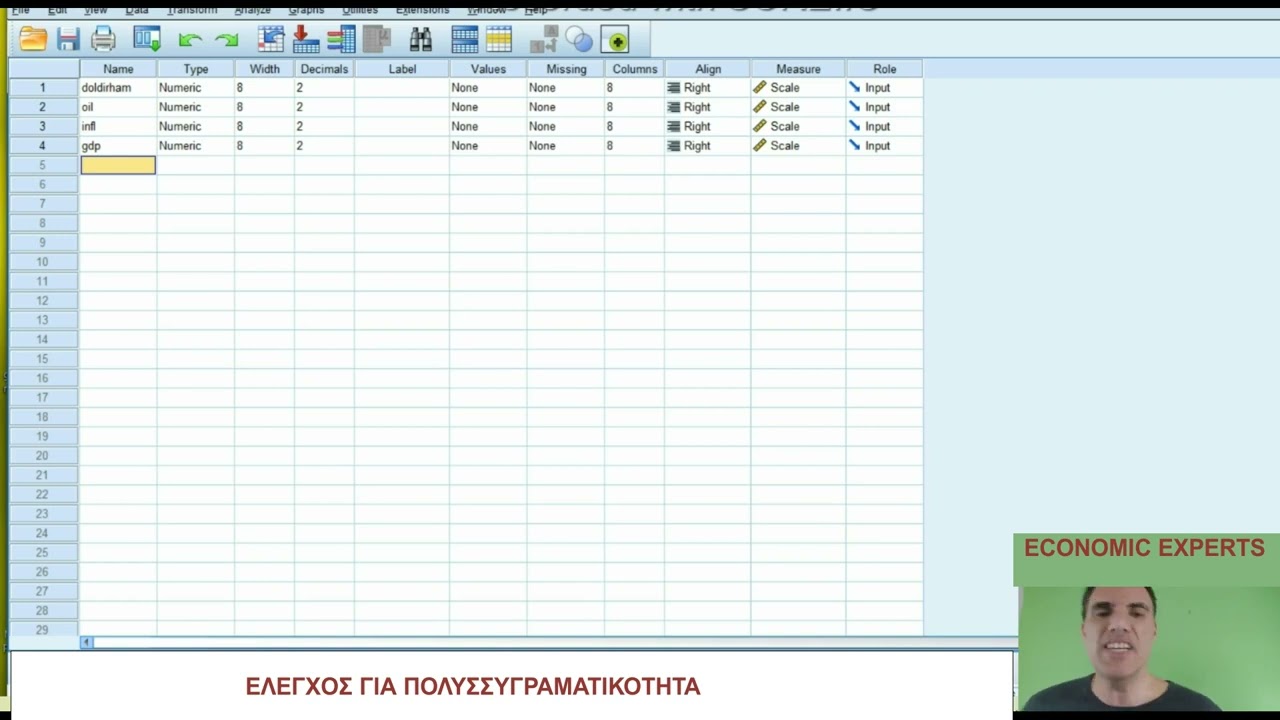
Task: Select the Type column header
Action: coord(196,69)
